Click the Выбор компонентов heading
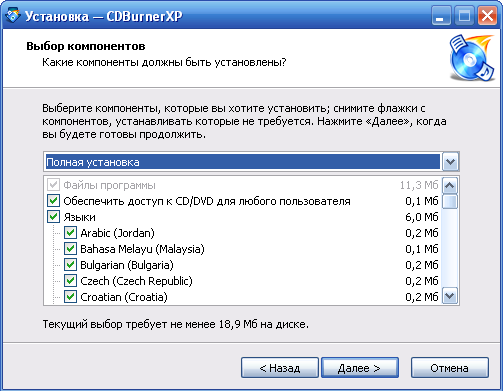Screen dimensions: 504x391 pyautogui.click(x=86, y=46)
